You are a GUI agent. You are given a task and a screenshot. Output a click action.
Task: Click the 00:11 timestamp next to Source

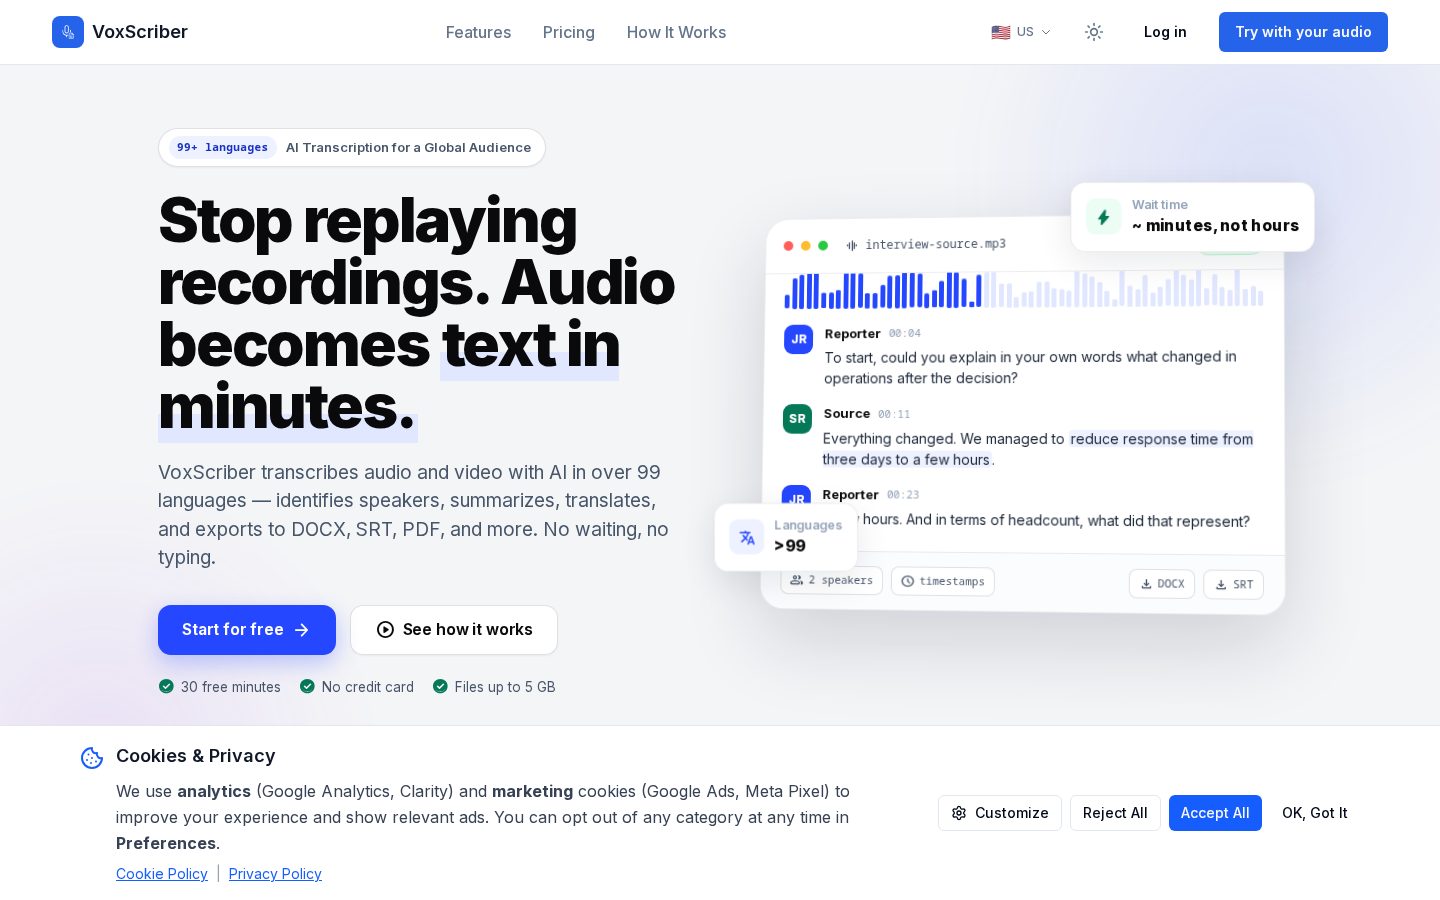pos(894,414)
